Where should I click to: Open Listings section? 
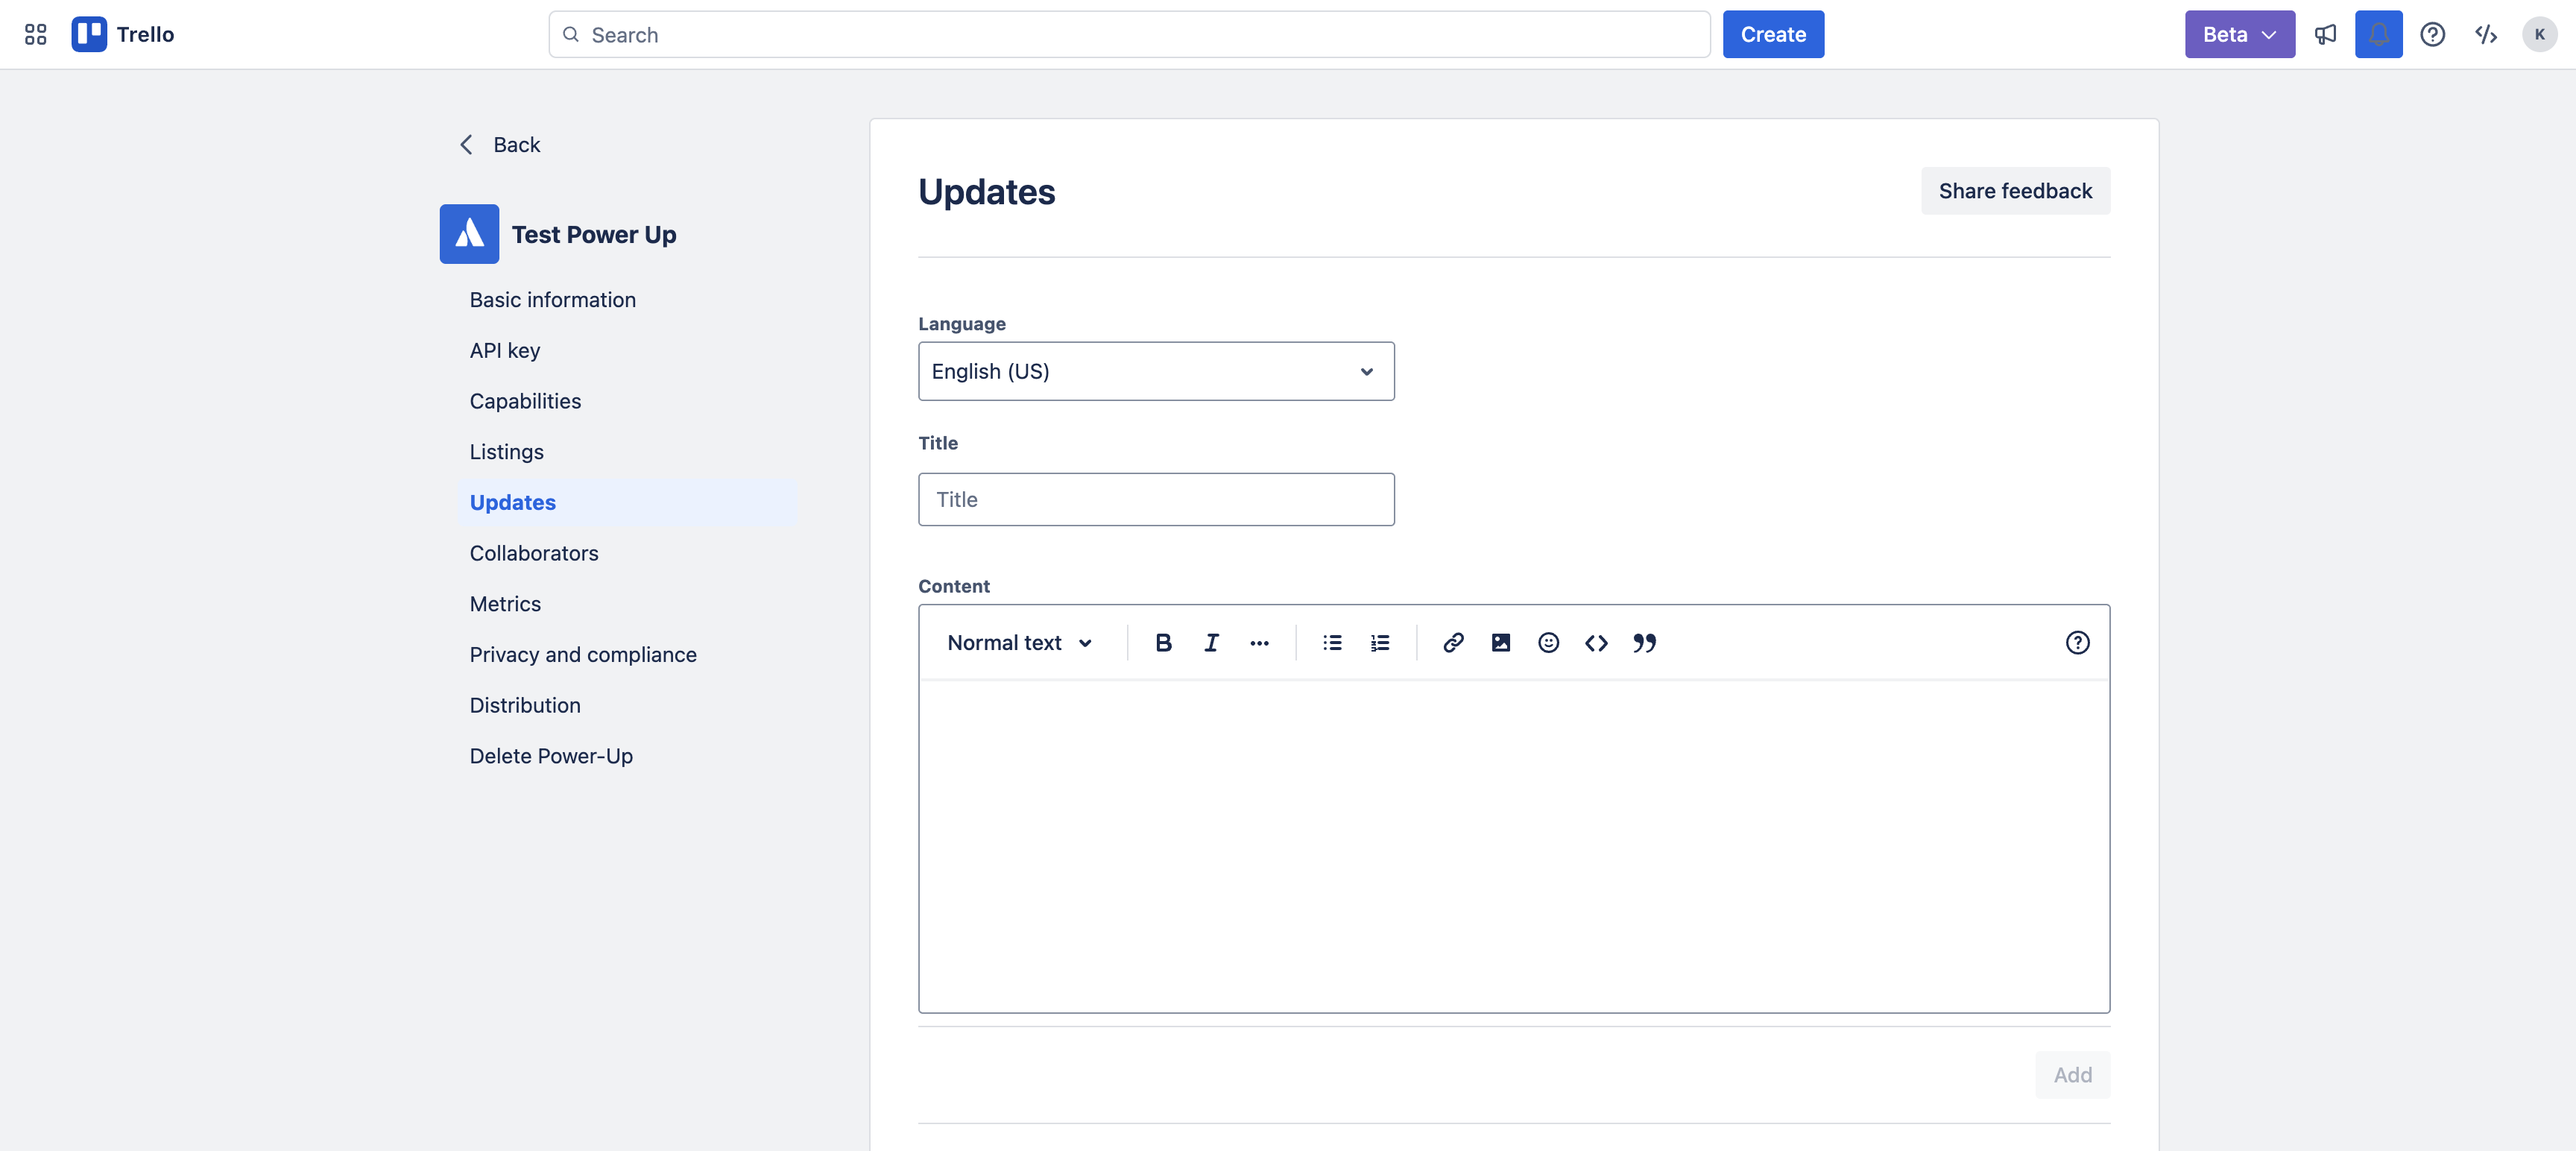507,452
